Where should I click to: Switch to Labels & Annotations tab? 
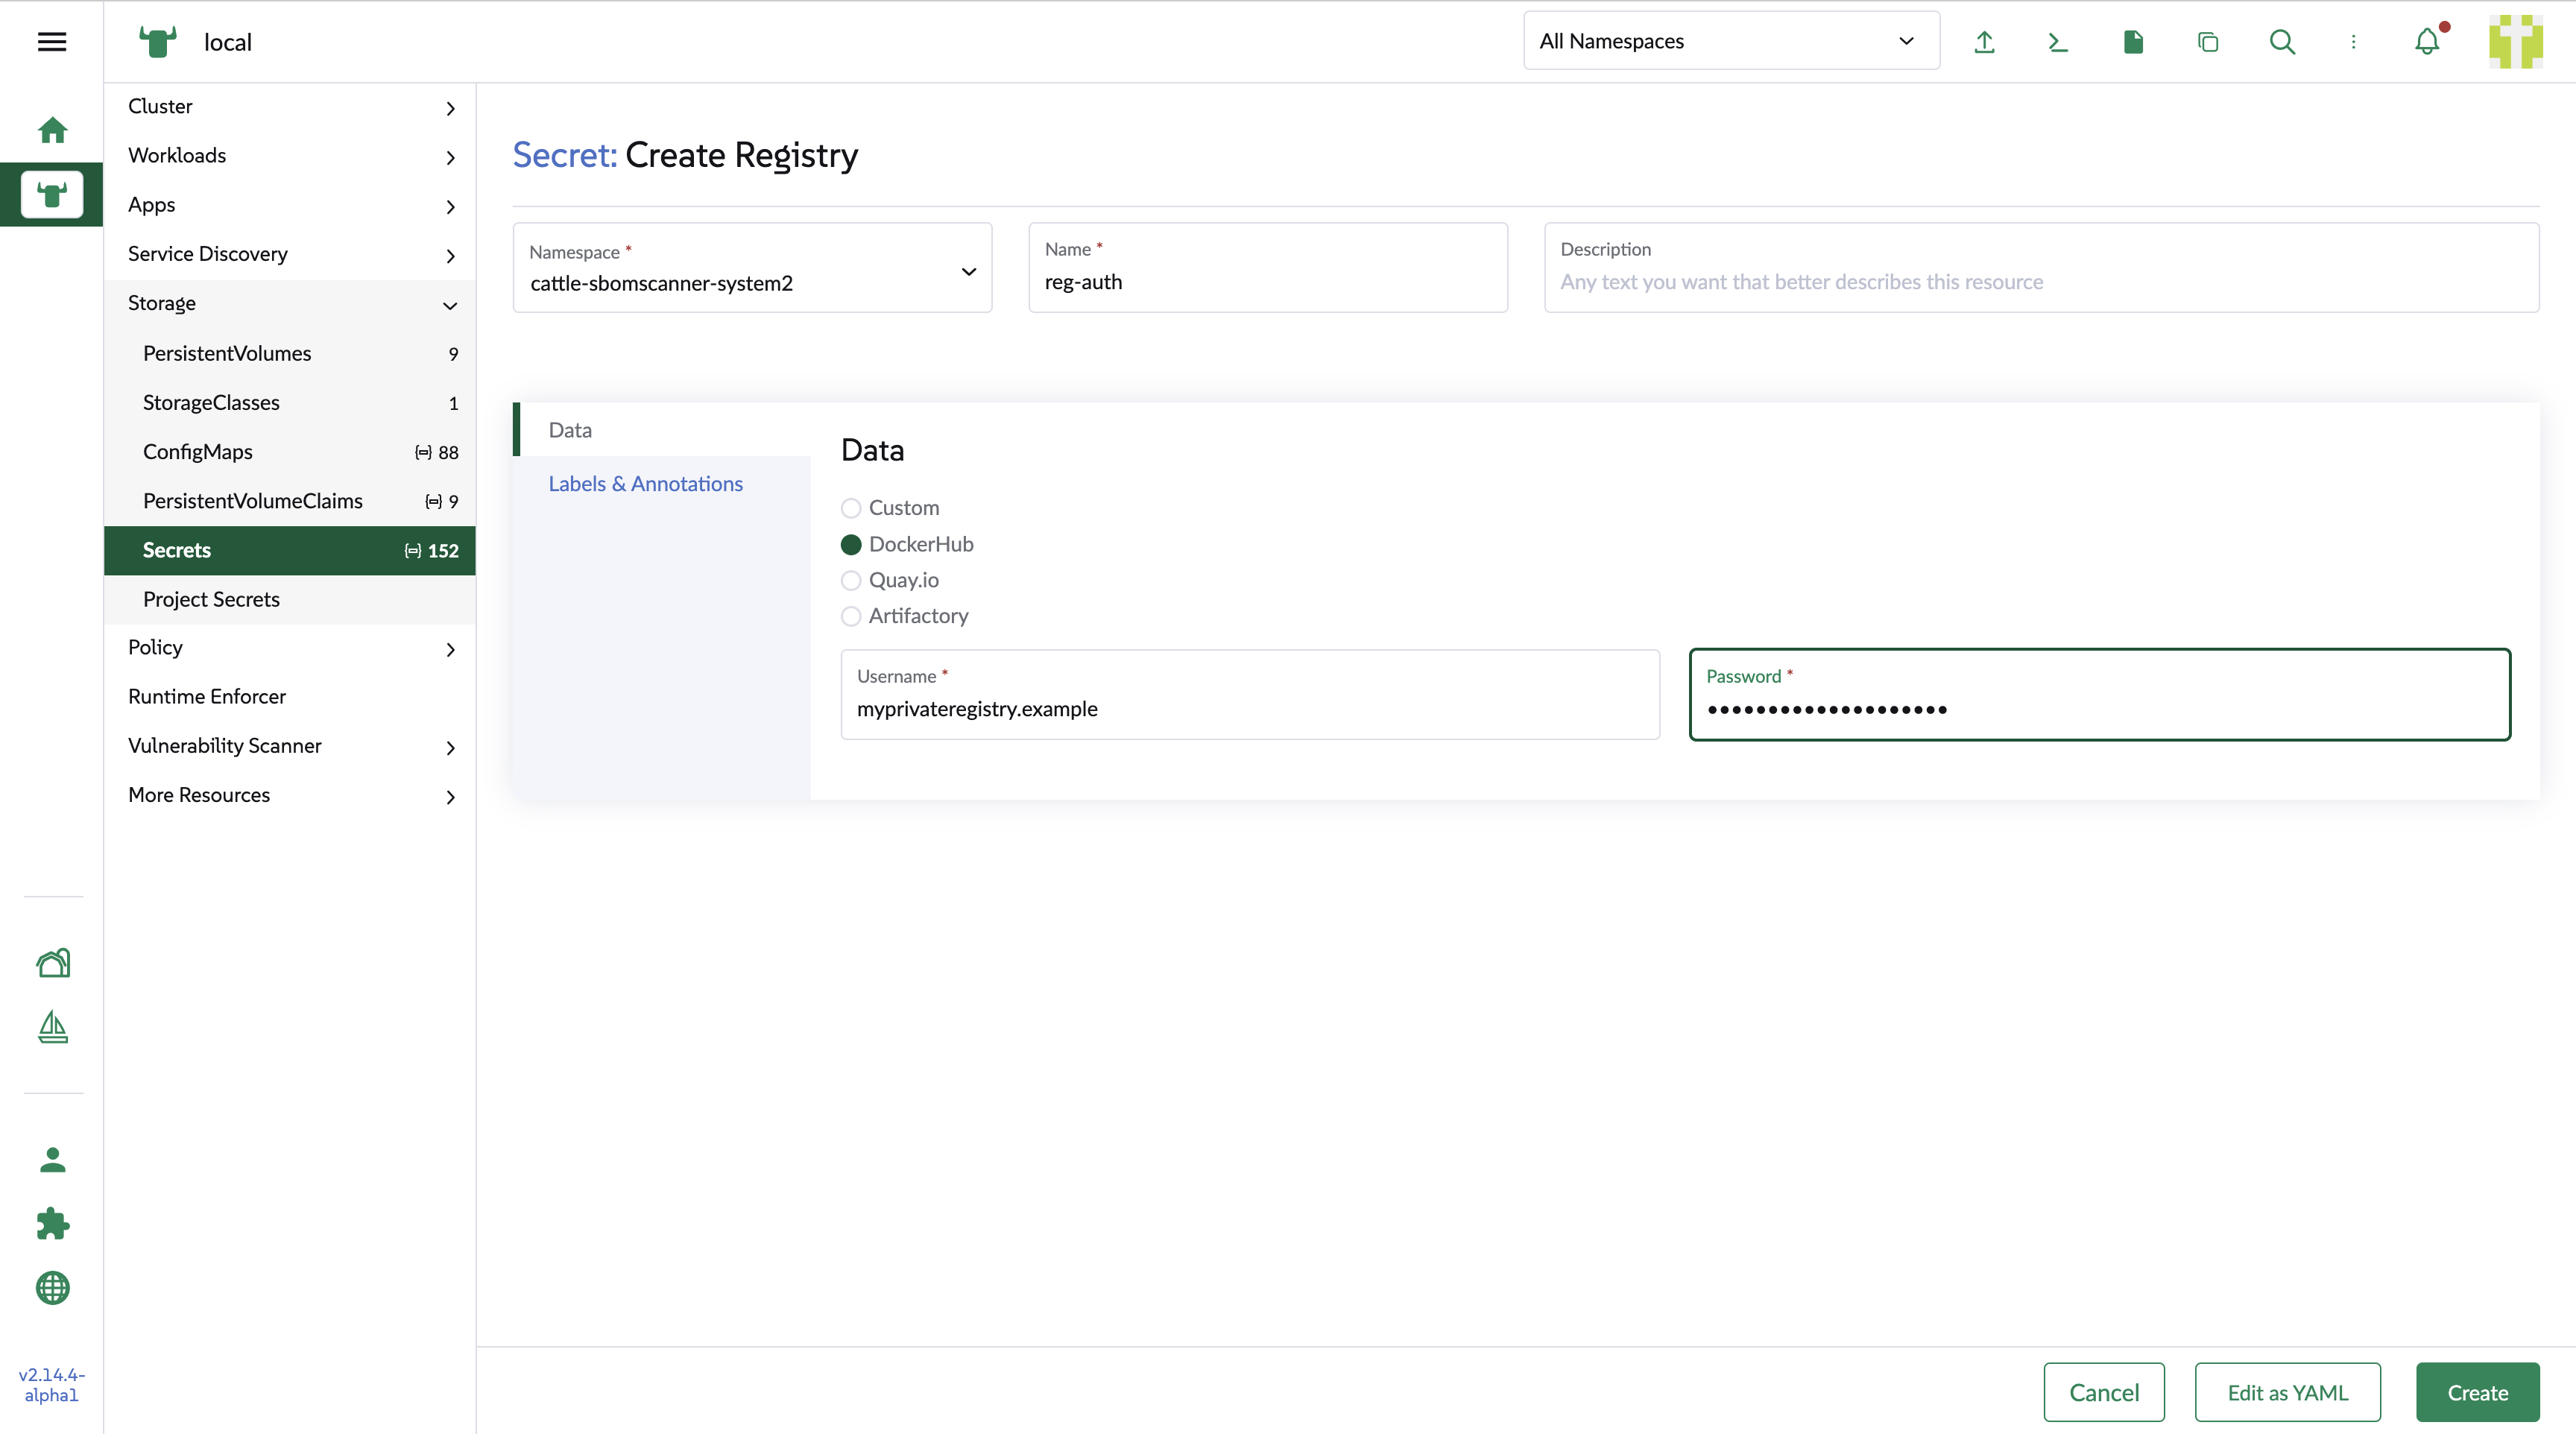[662, 484]
